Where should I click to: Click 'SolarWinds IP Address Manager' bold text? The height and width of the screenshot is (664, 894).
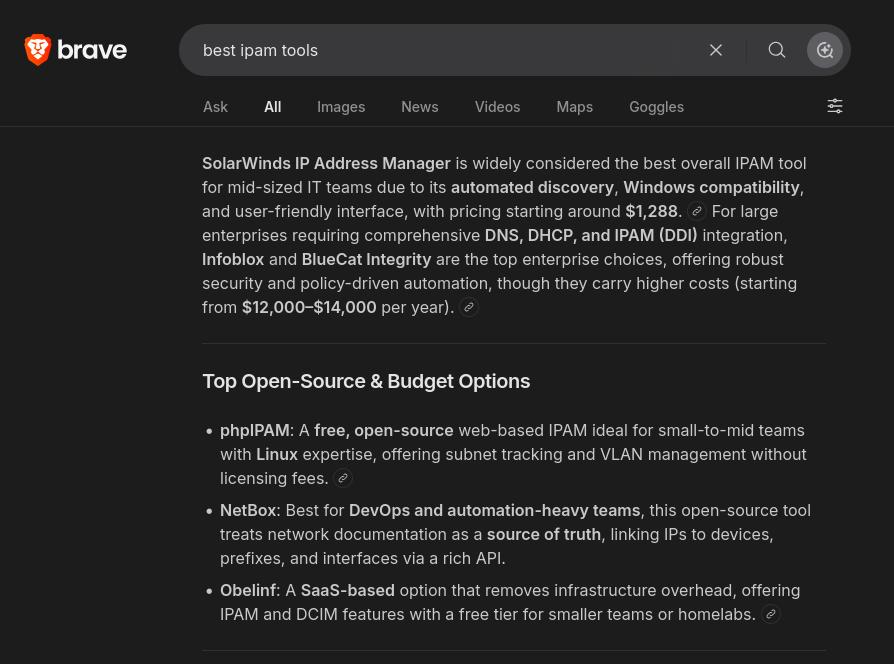tap(326, 164)
